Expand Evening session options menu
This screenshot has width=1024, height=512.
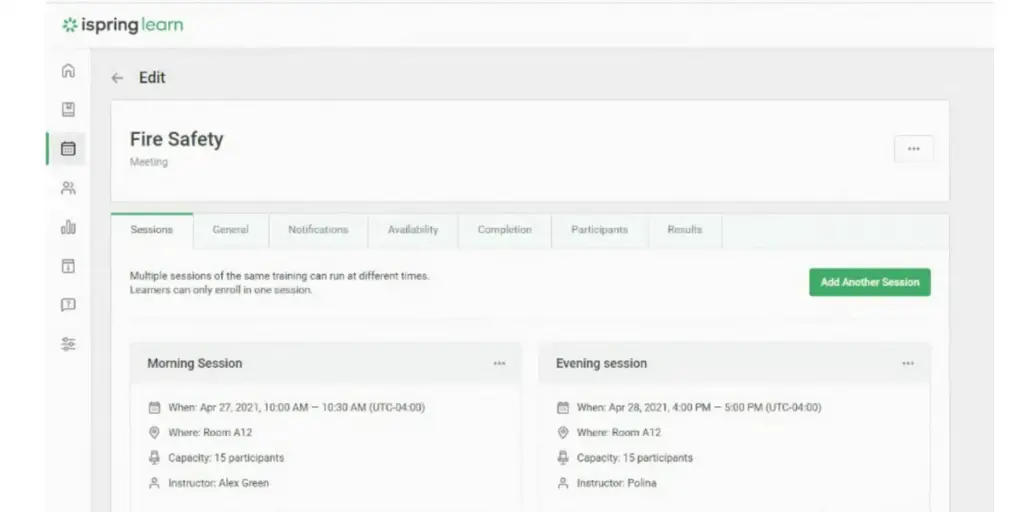pos(907,364)
